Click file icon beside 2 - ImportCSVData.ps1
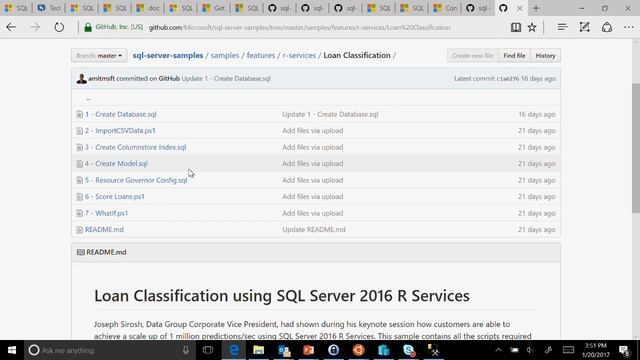 tap(80, 131)
